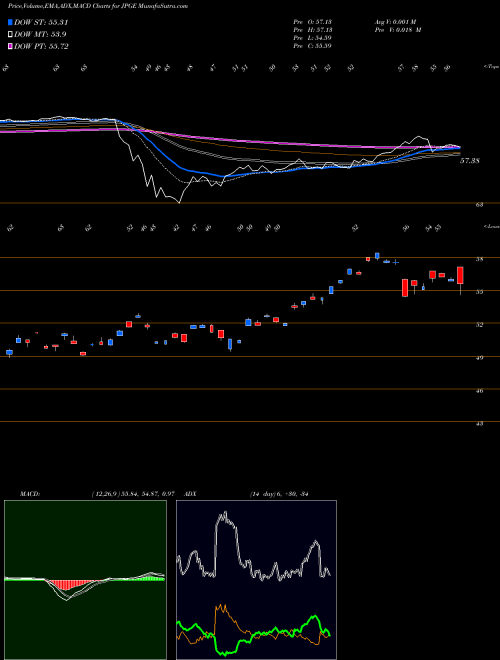The height and width of the screenshot is (660, 500).
Task: Click the chart title mentioning MunafaSutra.com
Action: point(98,6)
